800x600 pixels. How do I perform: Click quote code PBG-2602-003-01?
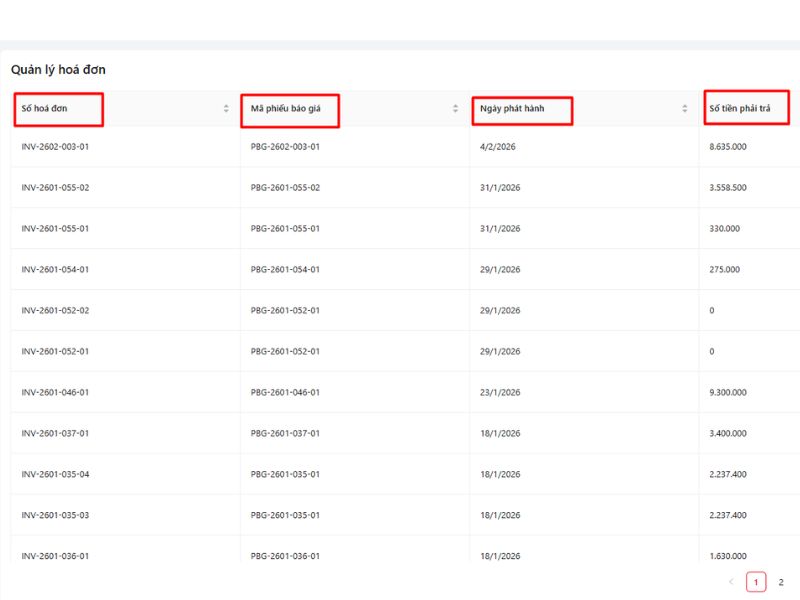coord(285,147)
